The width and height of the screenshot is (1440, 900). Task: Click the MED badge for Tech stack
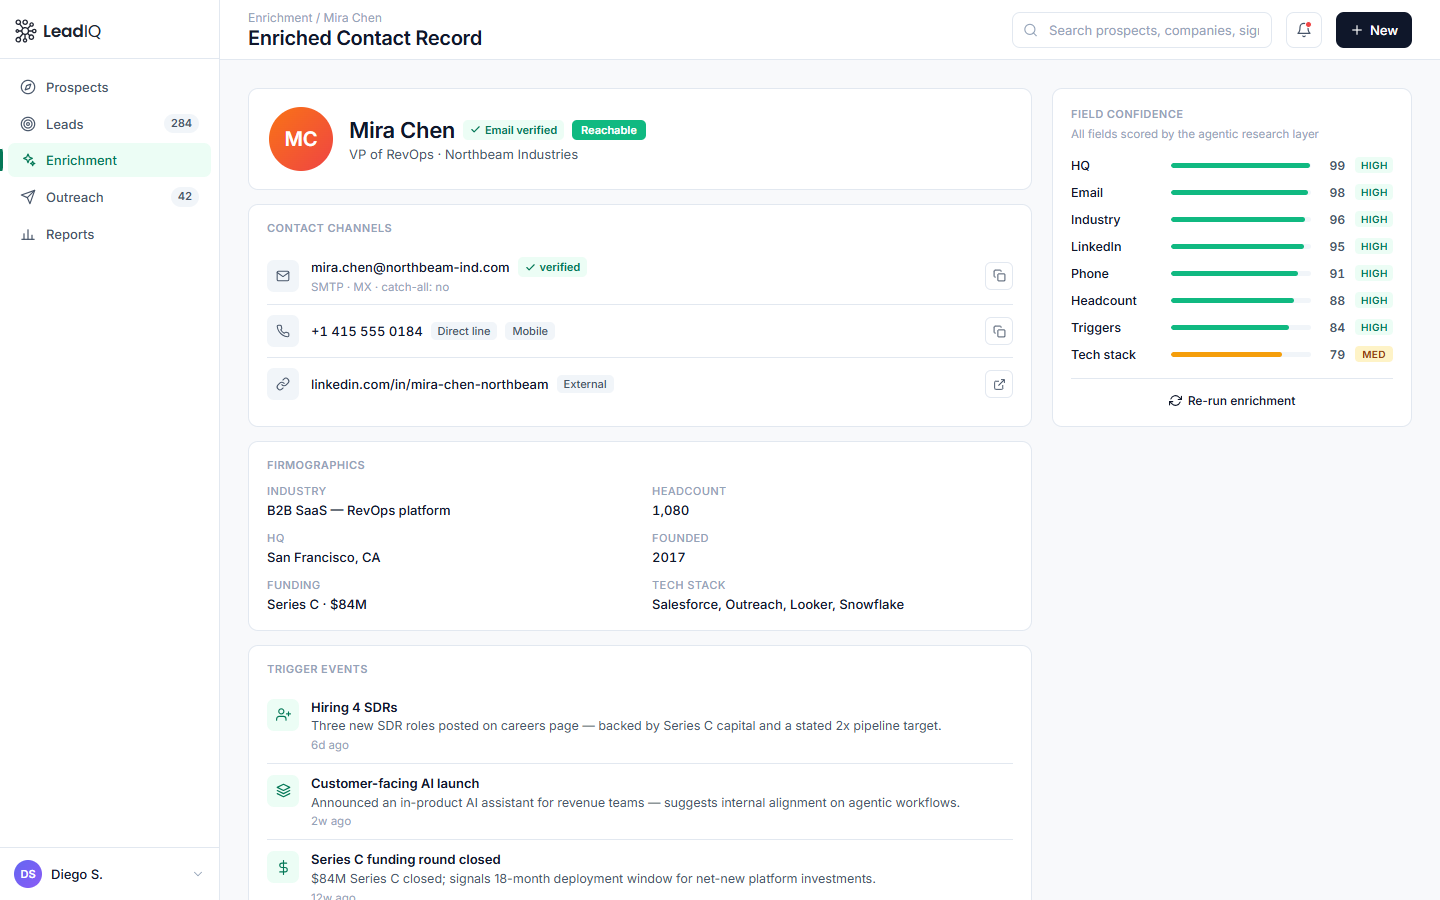click(1374, 355)
